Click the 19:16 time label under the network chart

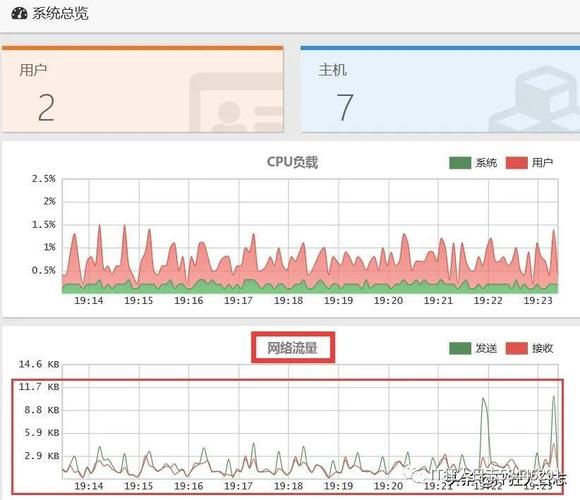coord(189,486)
